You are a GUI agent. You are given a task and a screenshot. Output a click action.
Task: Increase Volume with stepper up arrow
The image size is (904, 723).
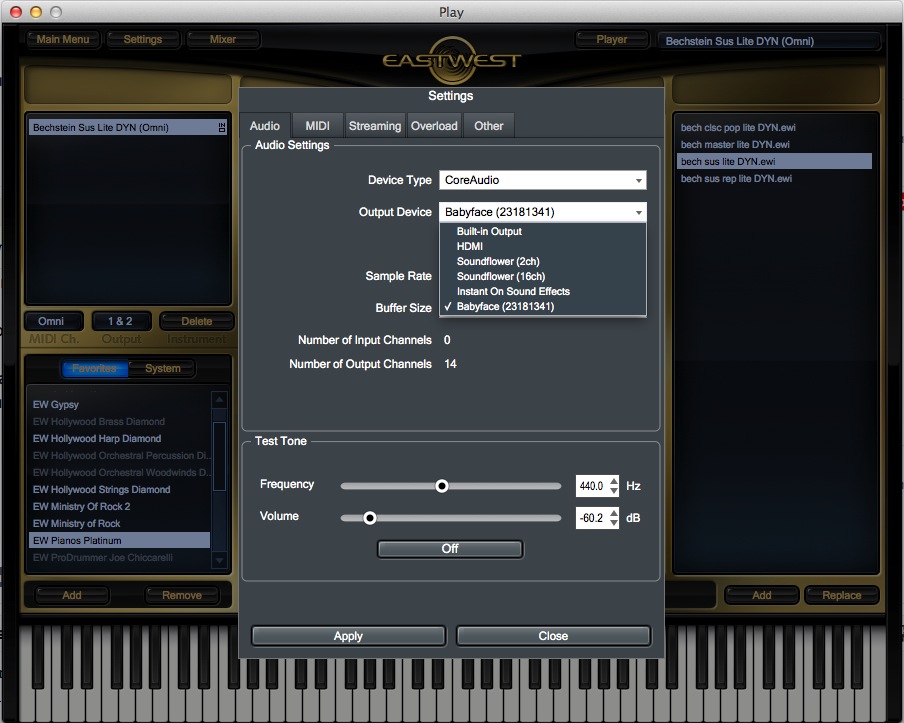[x=614, y=513]
